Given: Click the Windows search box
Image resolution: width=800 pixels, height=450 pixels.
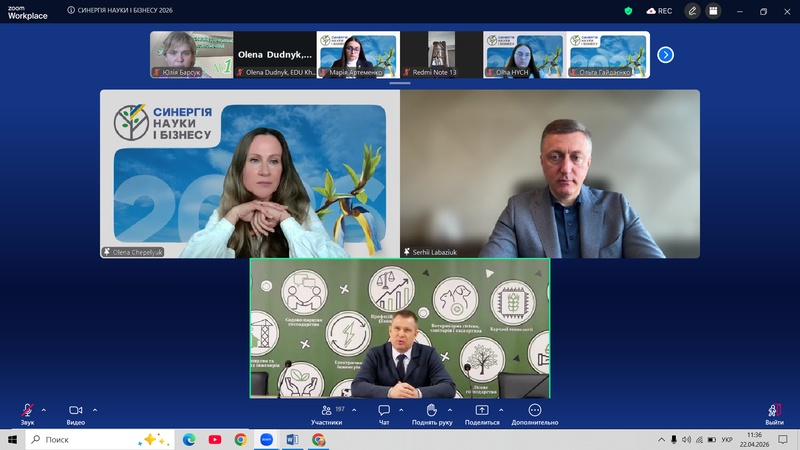Looking at the screenshot, I should [100, 439].
